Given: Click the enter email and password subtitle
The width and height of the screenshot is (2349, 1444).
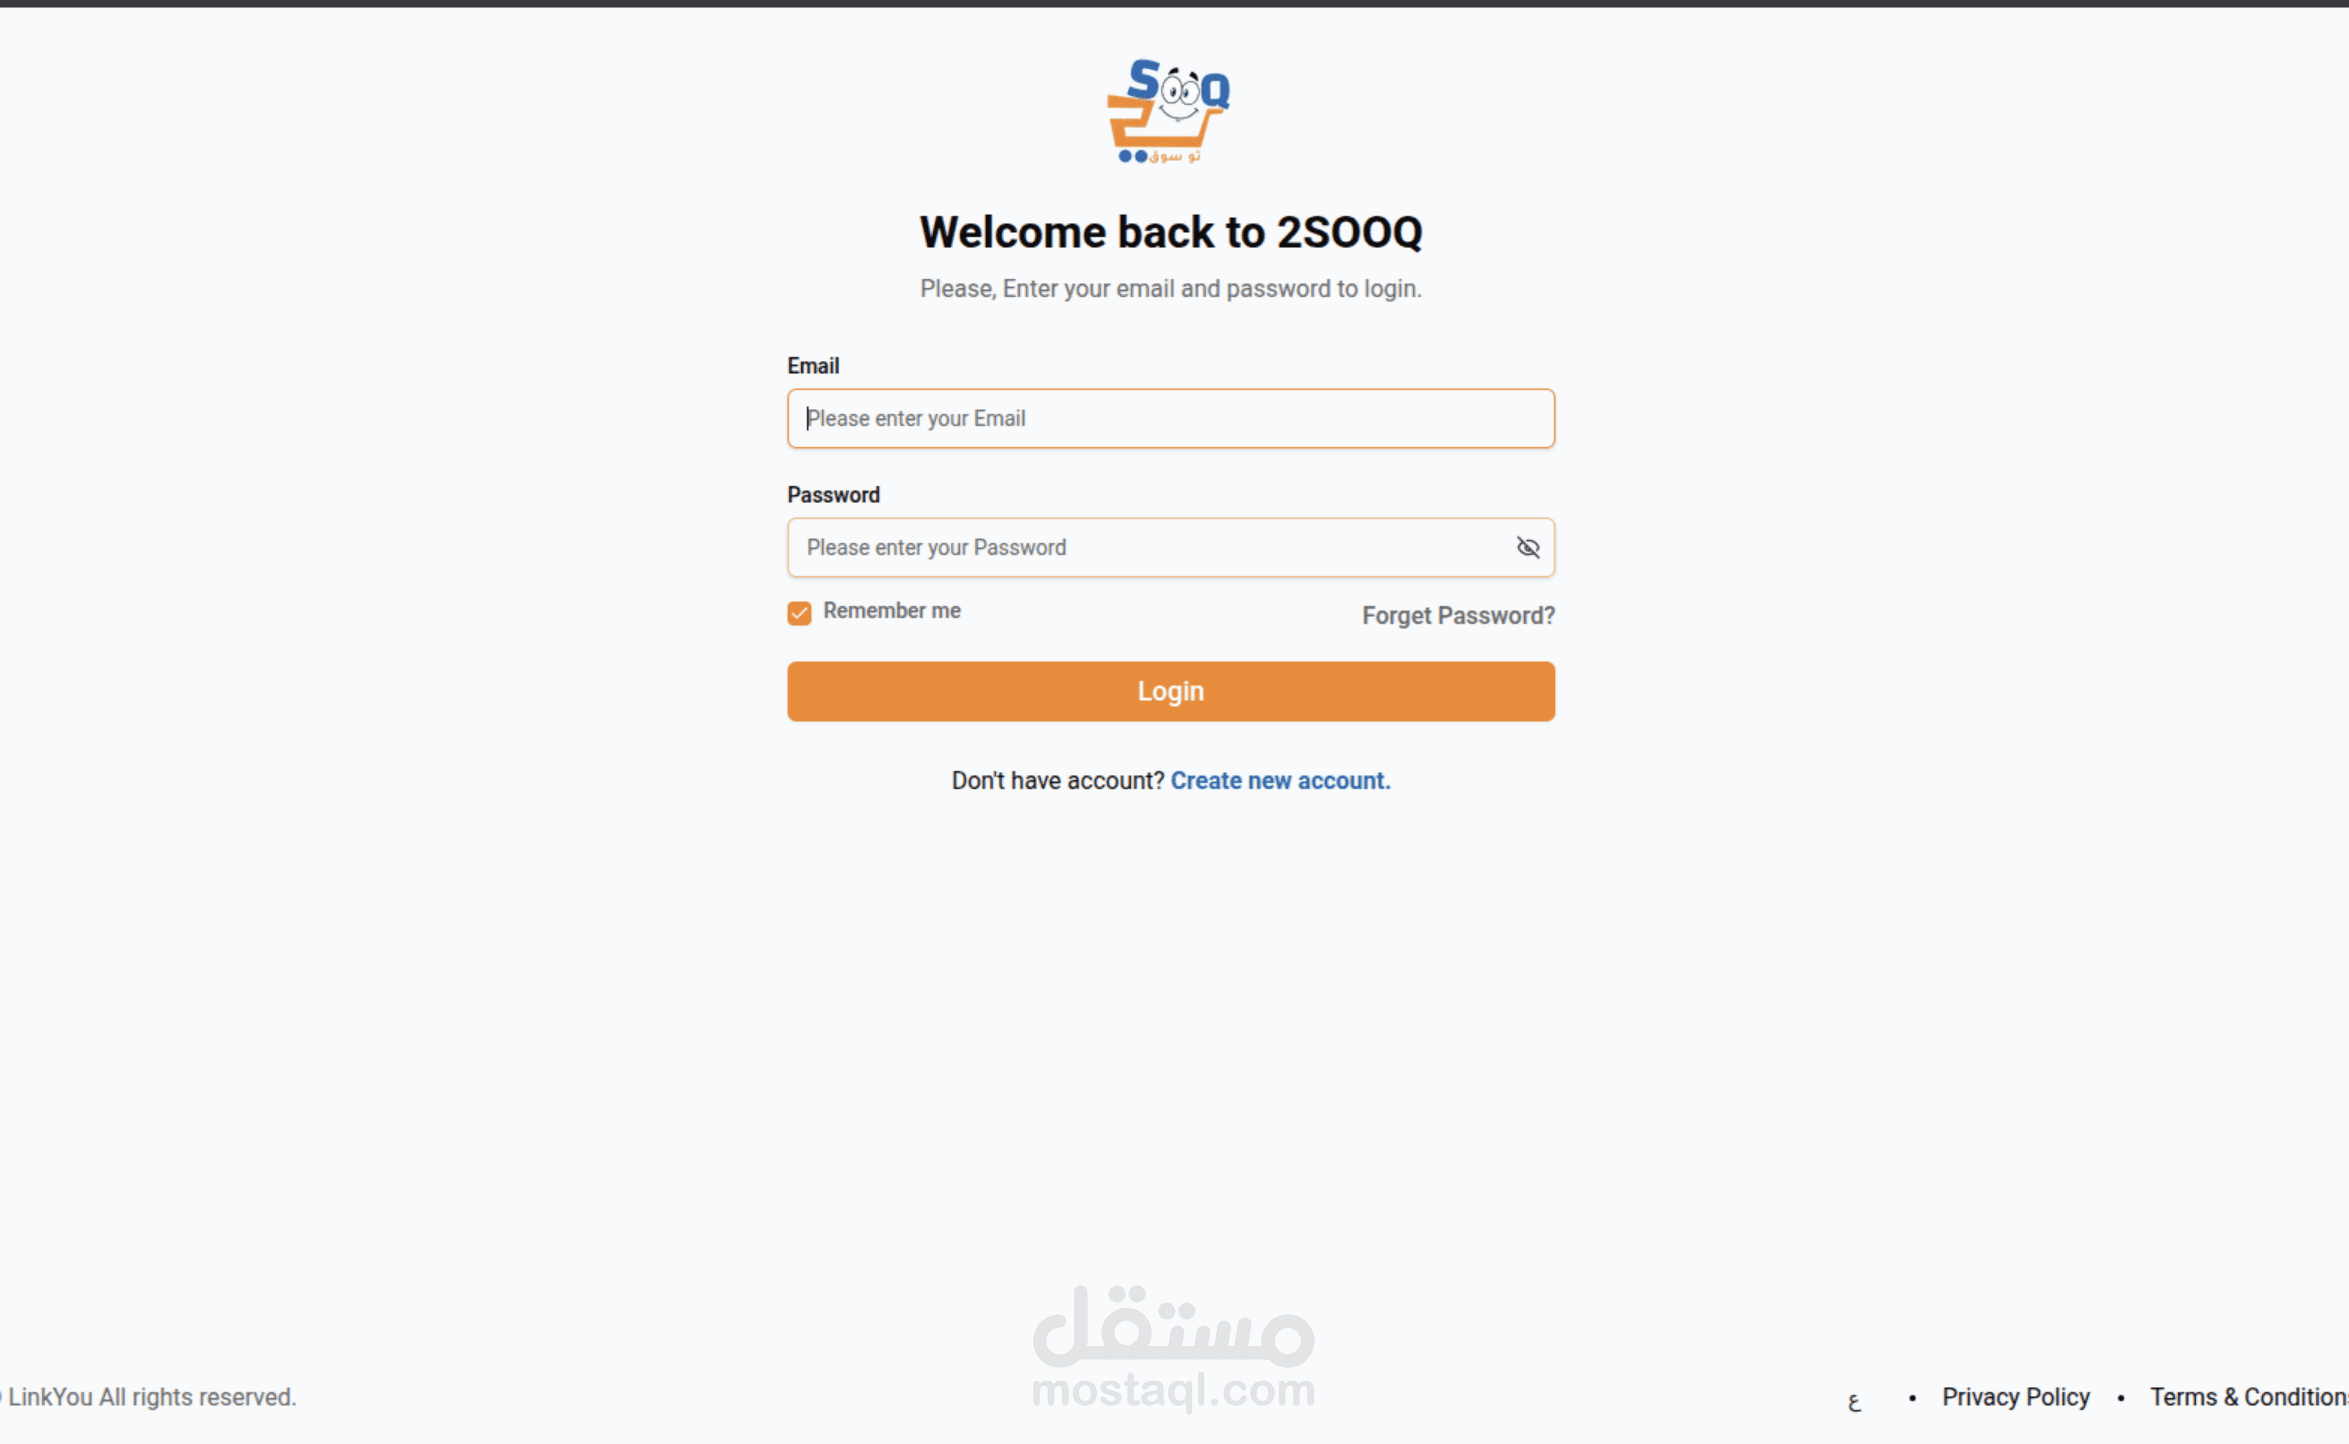Looking at the screenshot, I should (1170, 289).
